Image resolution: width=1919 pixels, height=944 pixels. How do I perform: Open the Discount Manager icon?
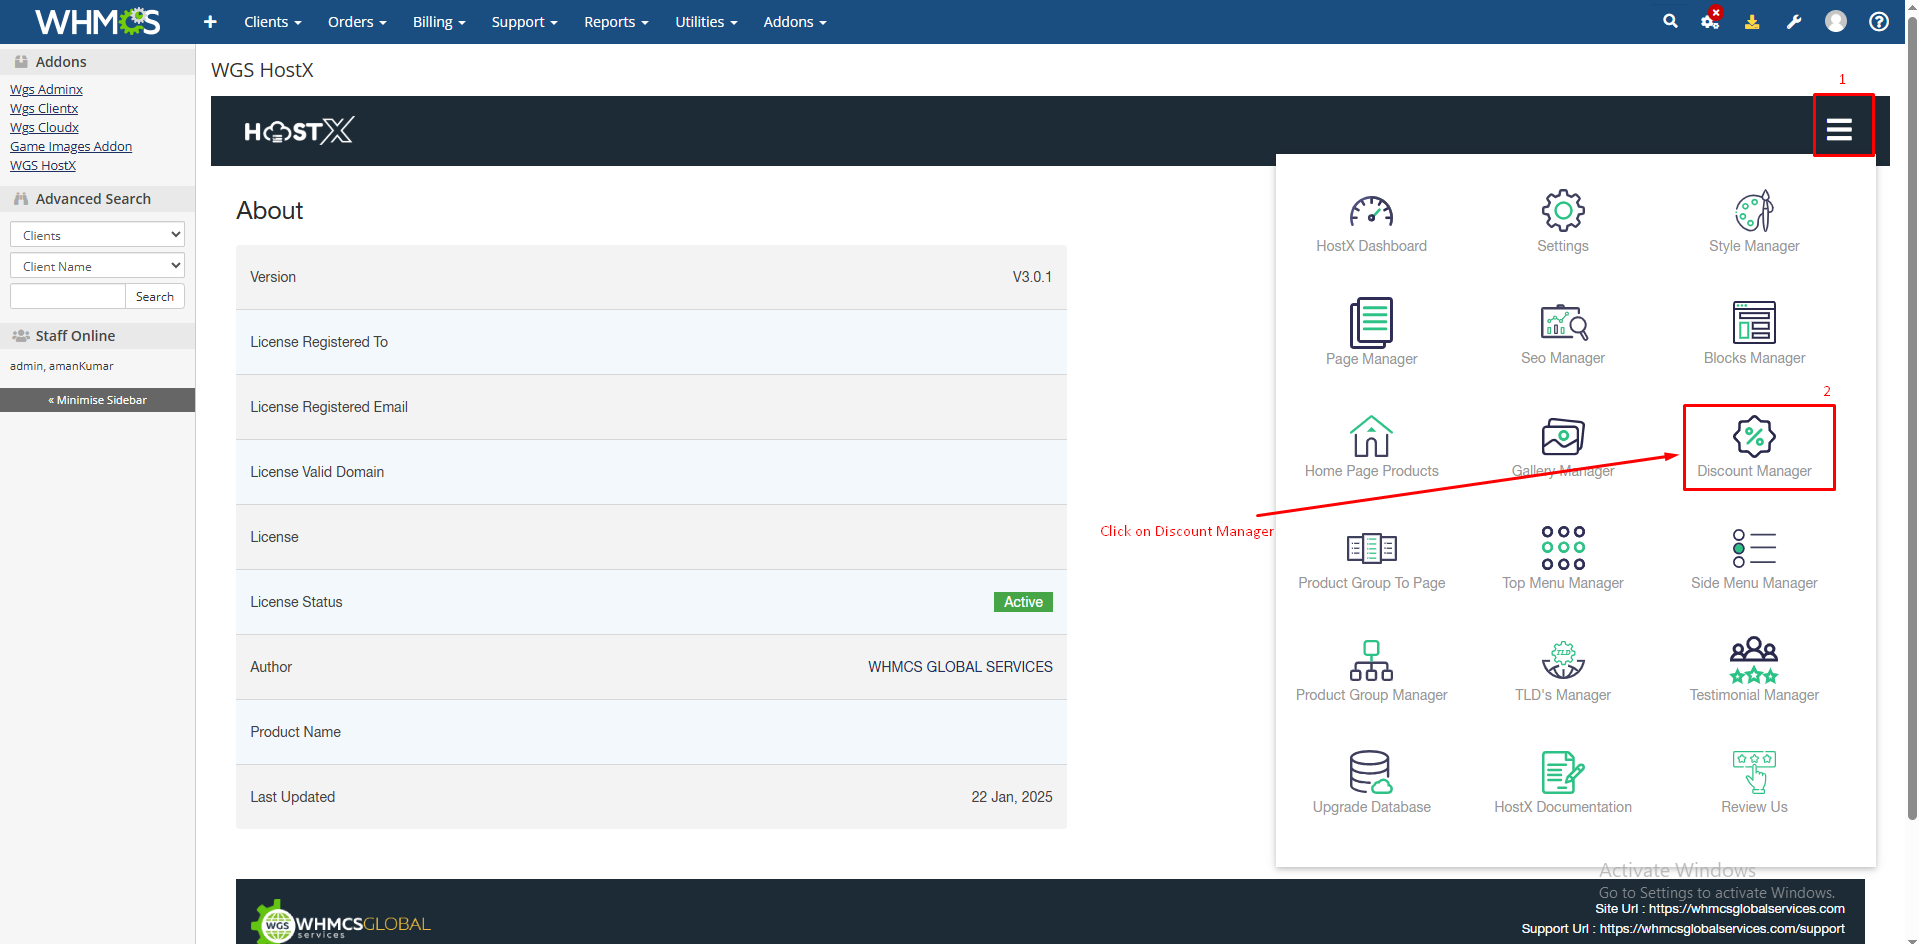[x=1753, y=438]
